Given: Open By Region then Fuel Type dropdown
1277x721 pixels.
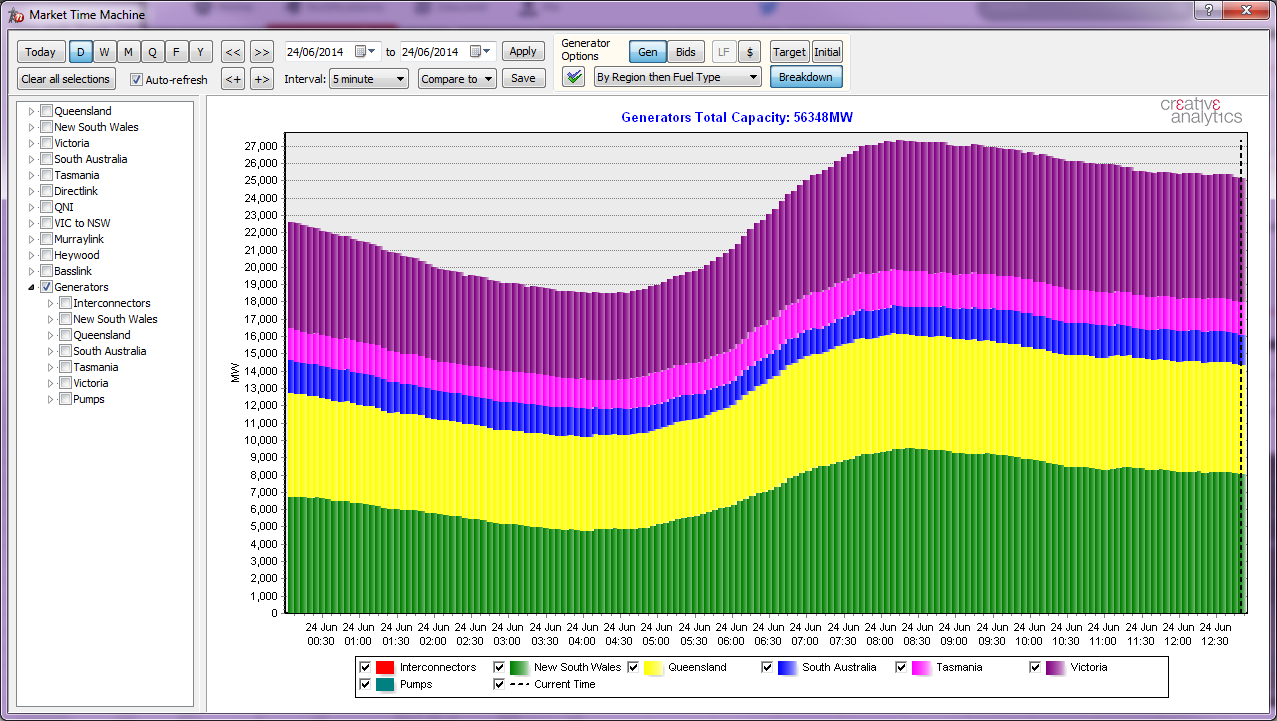Looking at the screenshot, I should tap(677, 77).
